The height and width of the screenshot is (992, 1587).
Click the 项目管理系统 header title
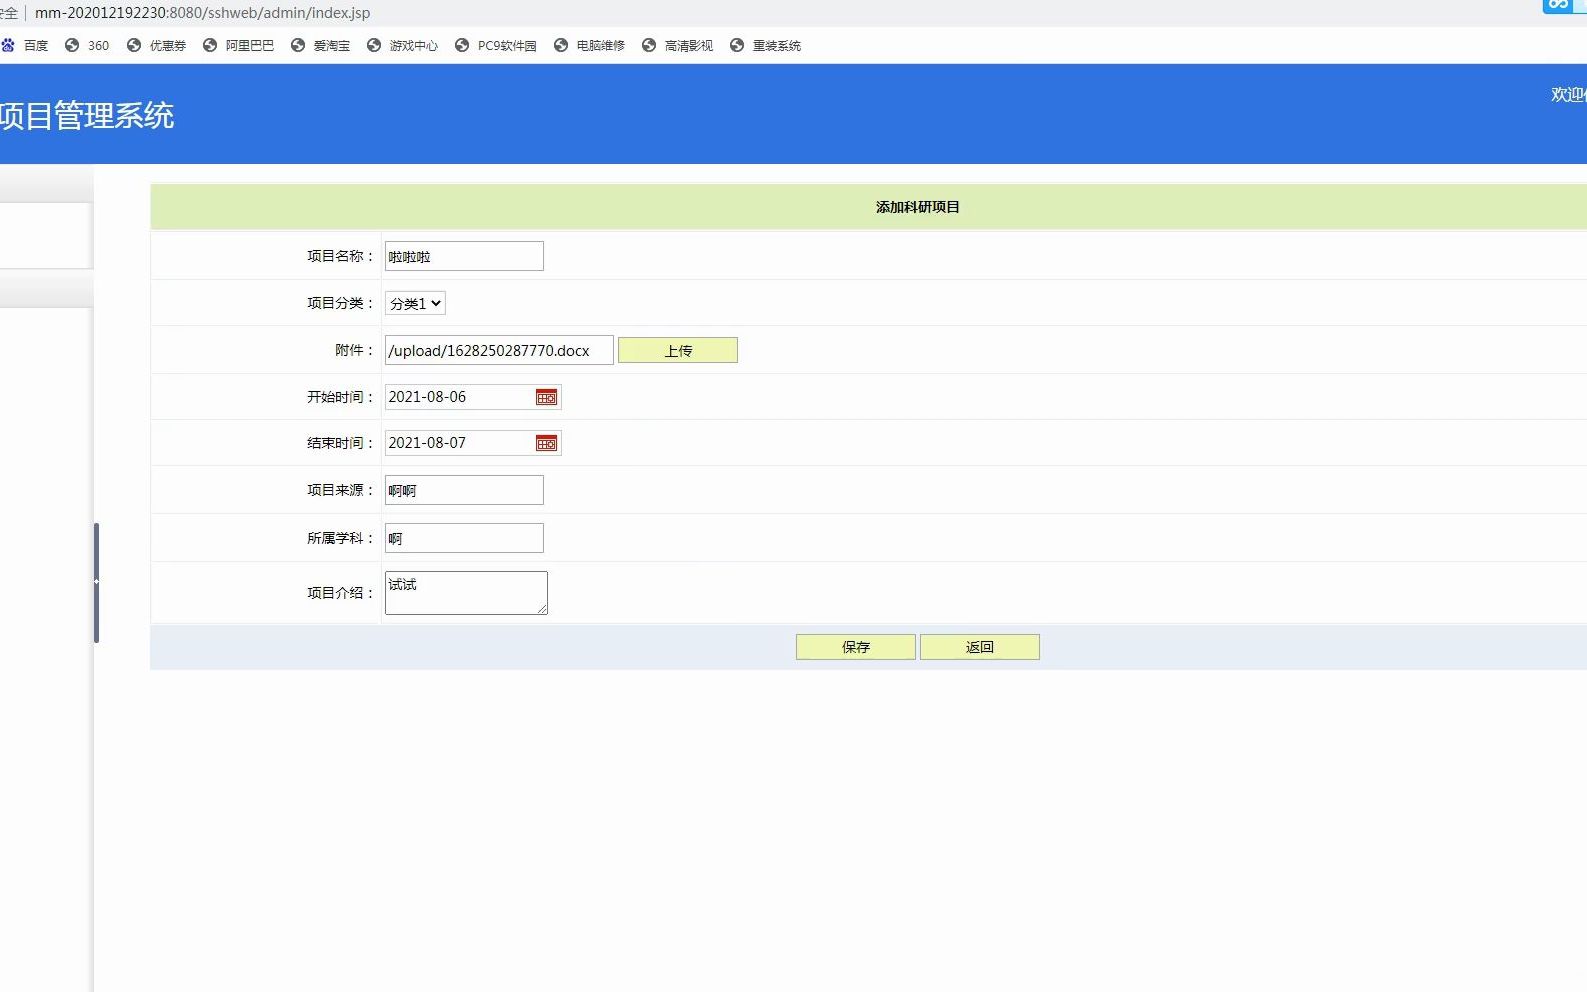coord(87,115)
